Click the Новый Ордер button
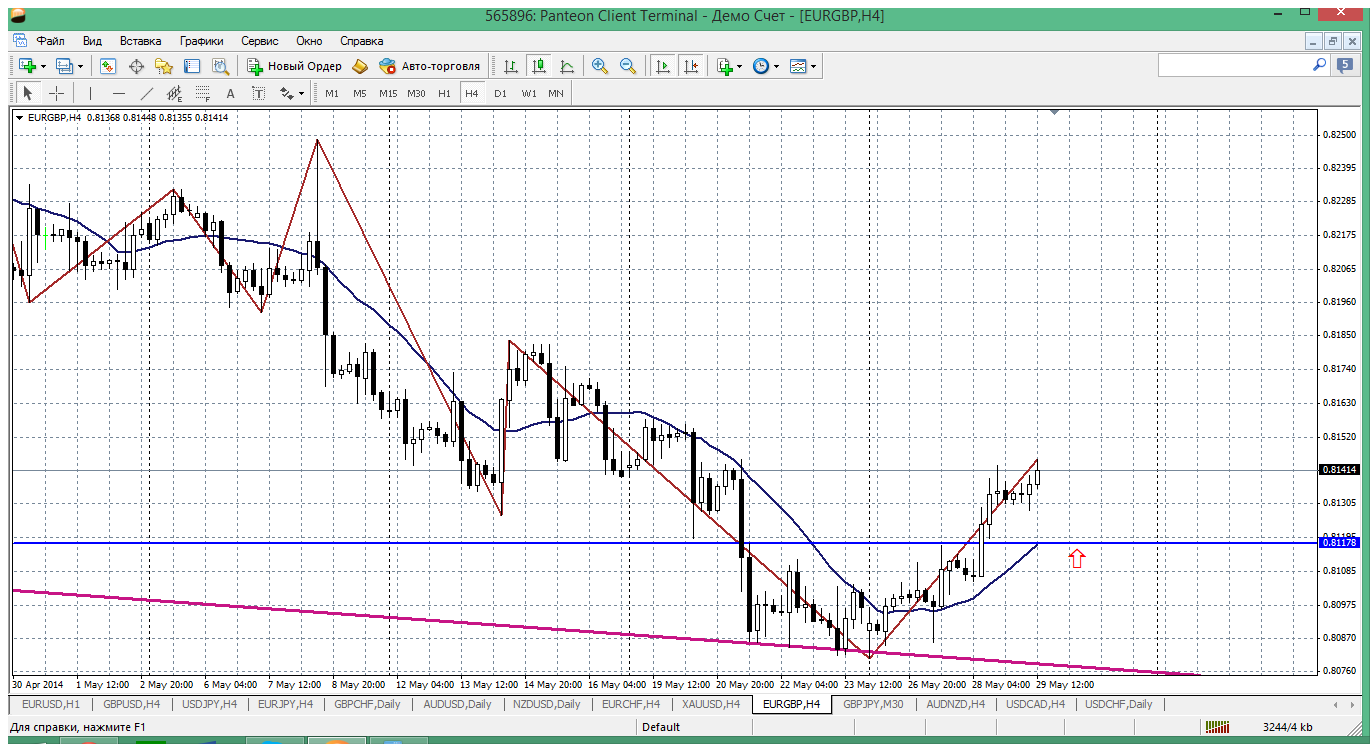Image resolution: width=1370 pixels, height=744 pixels. pos(295,66)
